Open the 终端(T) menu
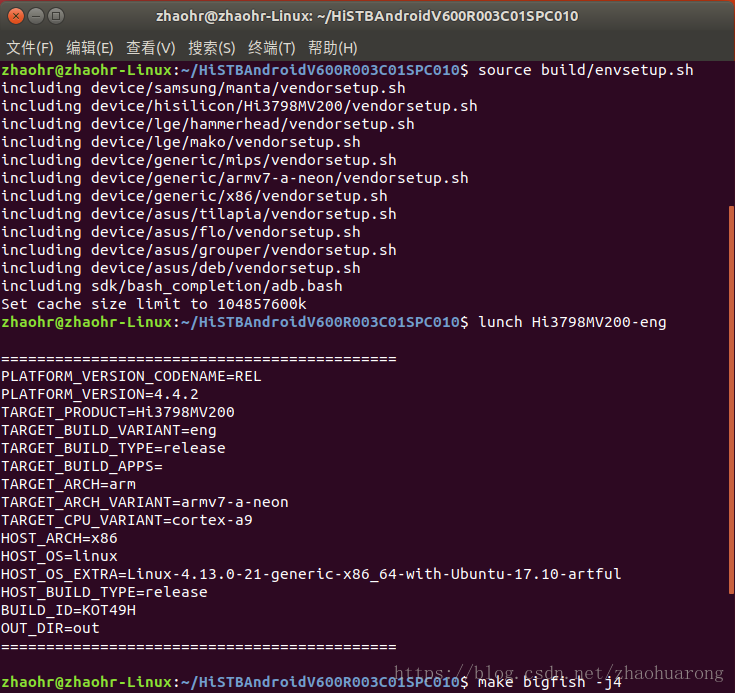This screenshot has height=693, width=735. tap(271, 48)
